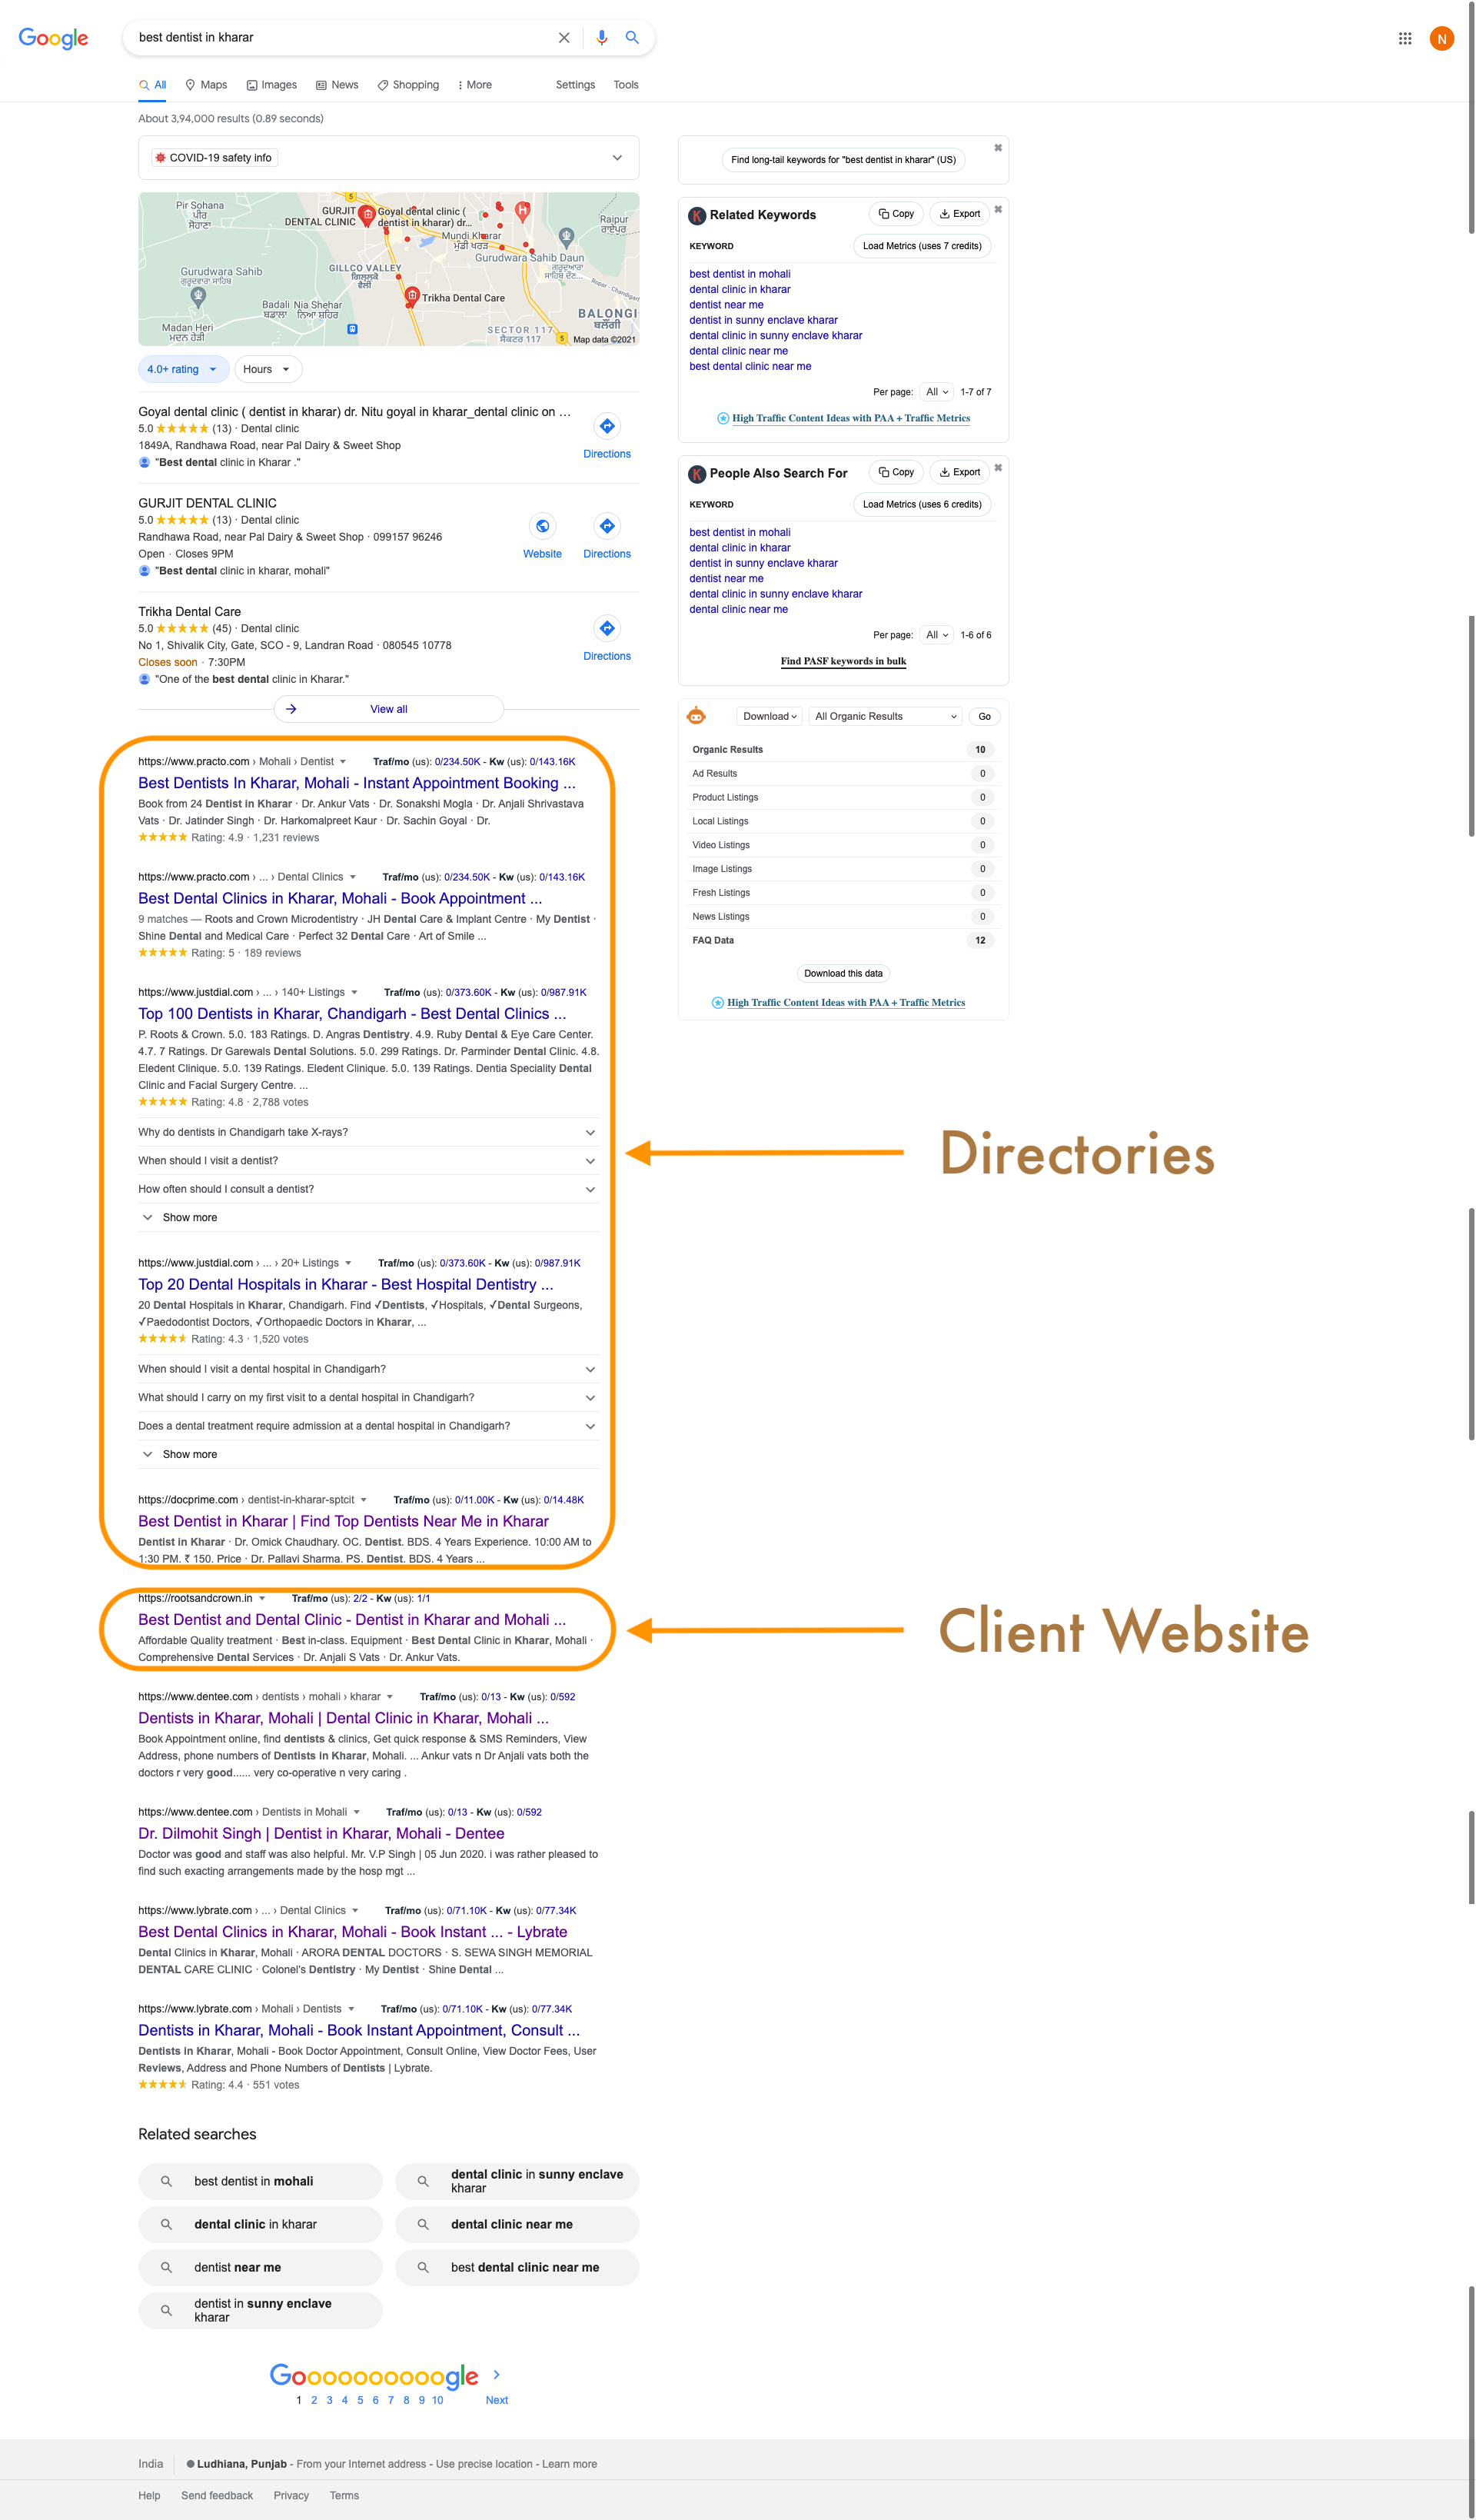Open Find PASF keywords in bulk link
Image resolution: width=1476 pixels, height=2520 pixels.
[x=843, y=661]
